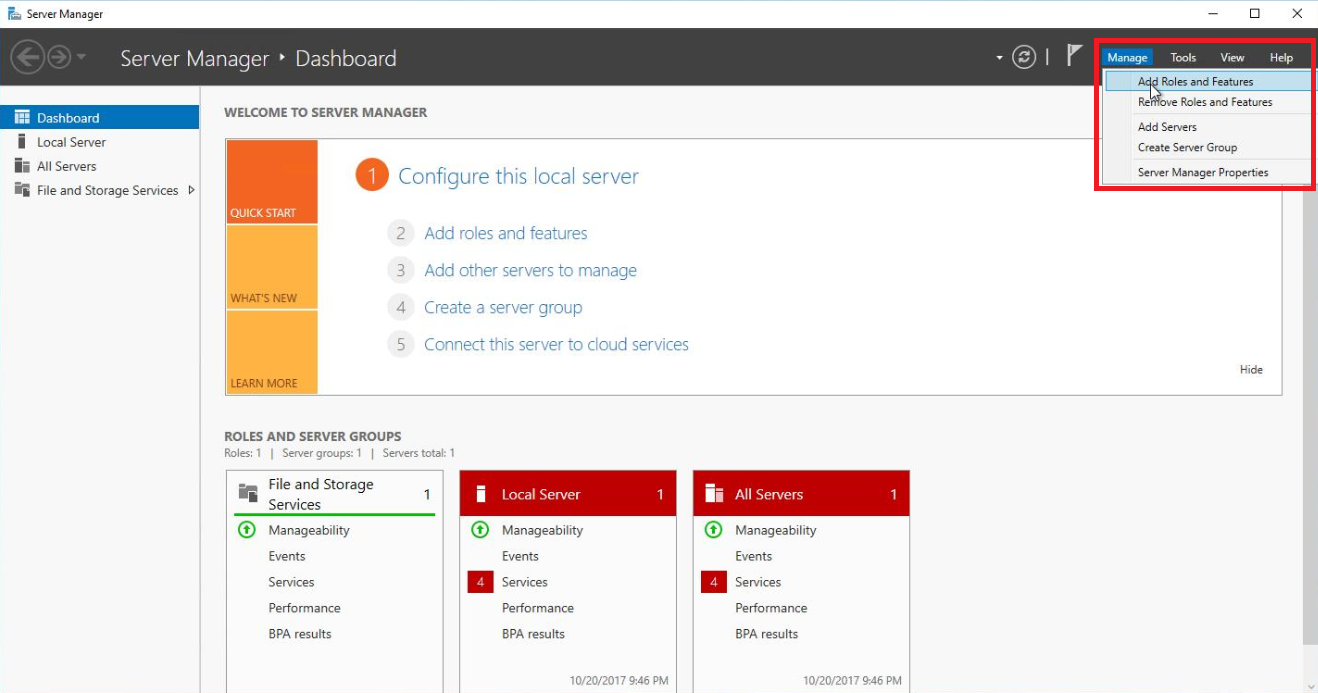Image resolution: width=1318 pixels, height=693 pixels.
Task: Click the Server Manager title bar icon
Action: 15,13
